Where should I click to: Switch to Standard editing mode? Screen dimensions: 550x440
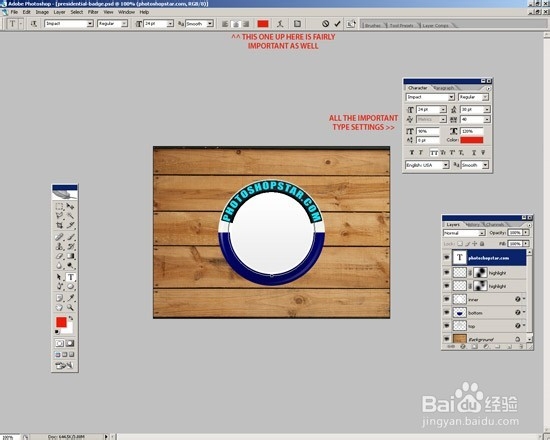pyautogui.click(x=59, y=343)
